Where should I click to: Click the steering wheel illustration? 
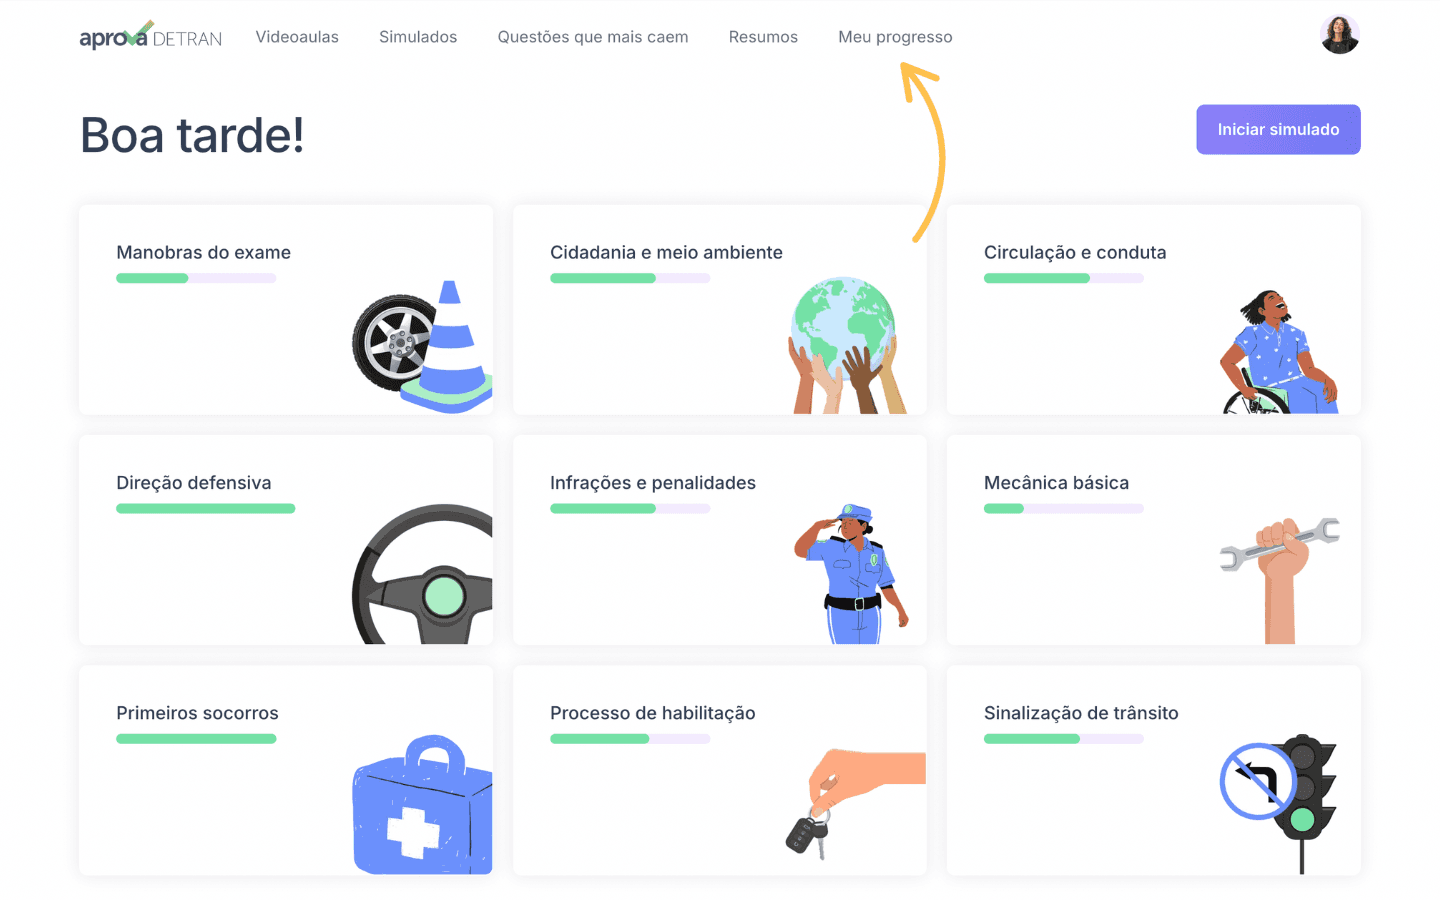point(423,574)
